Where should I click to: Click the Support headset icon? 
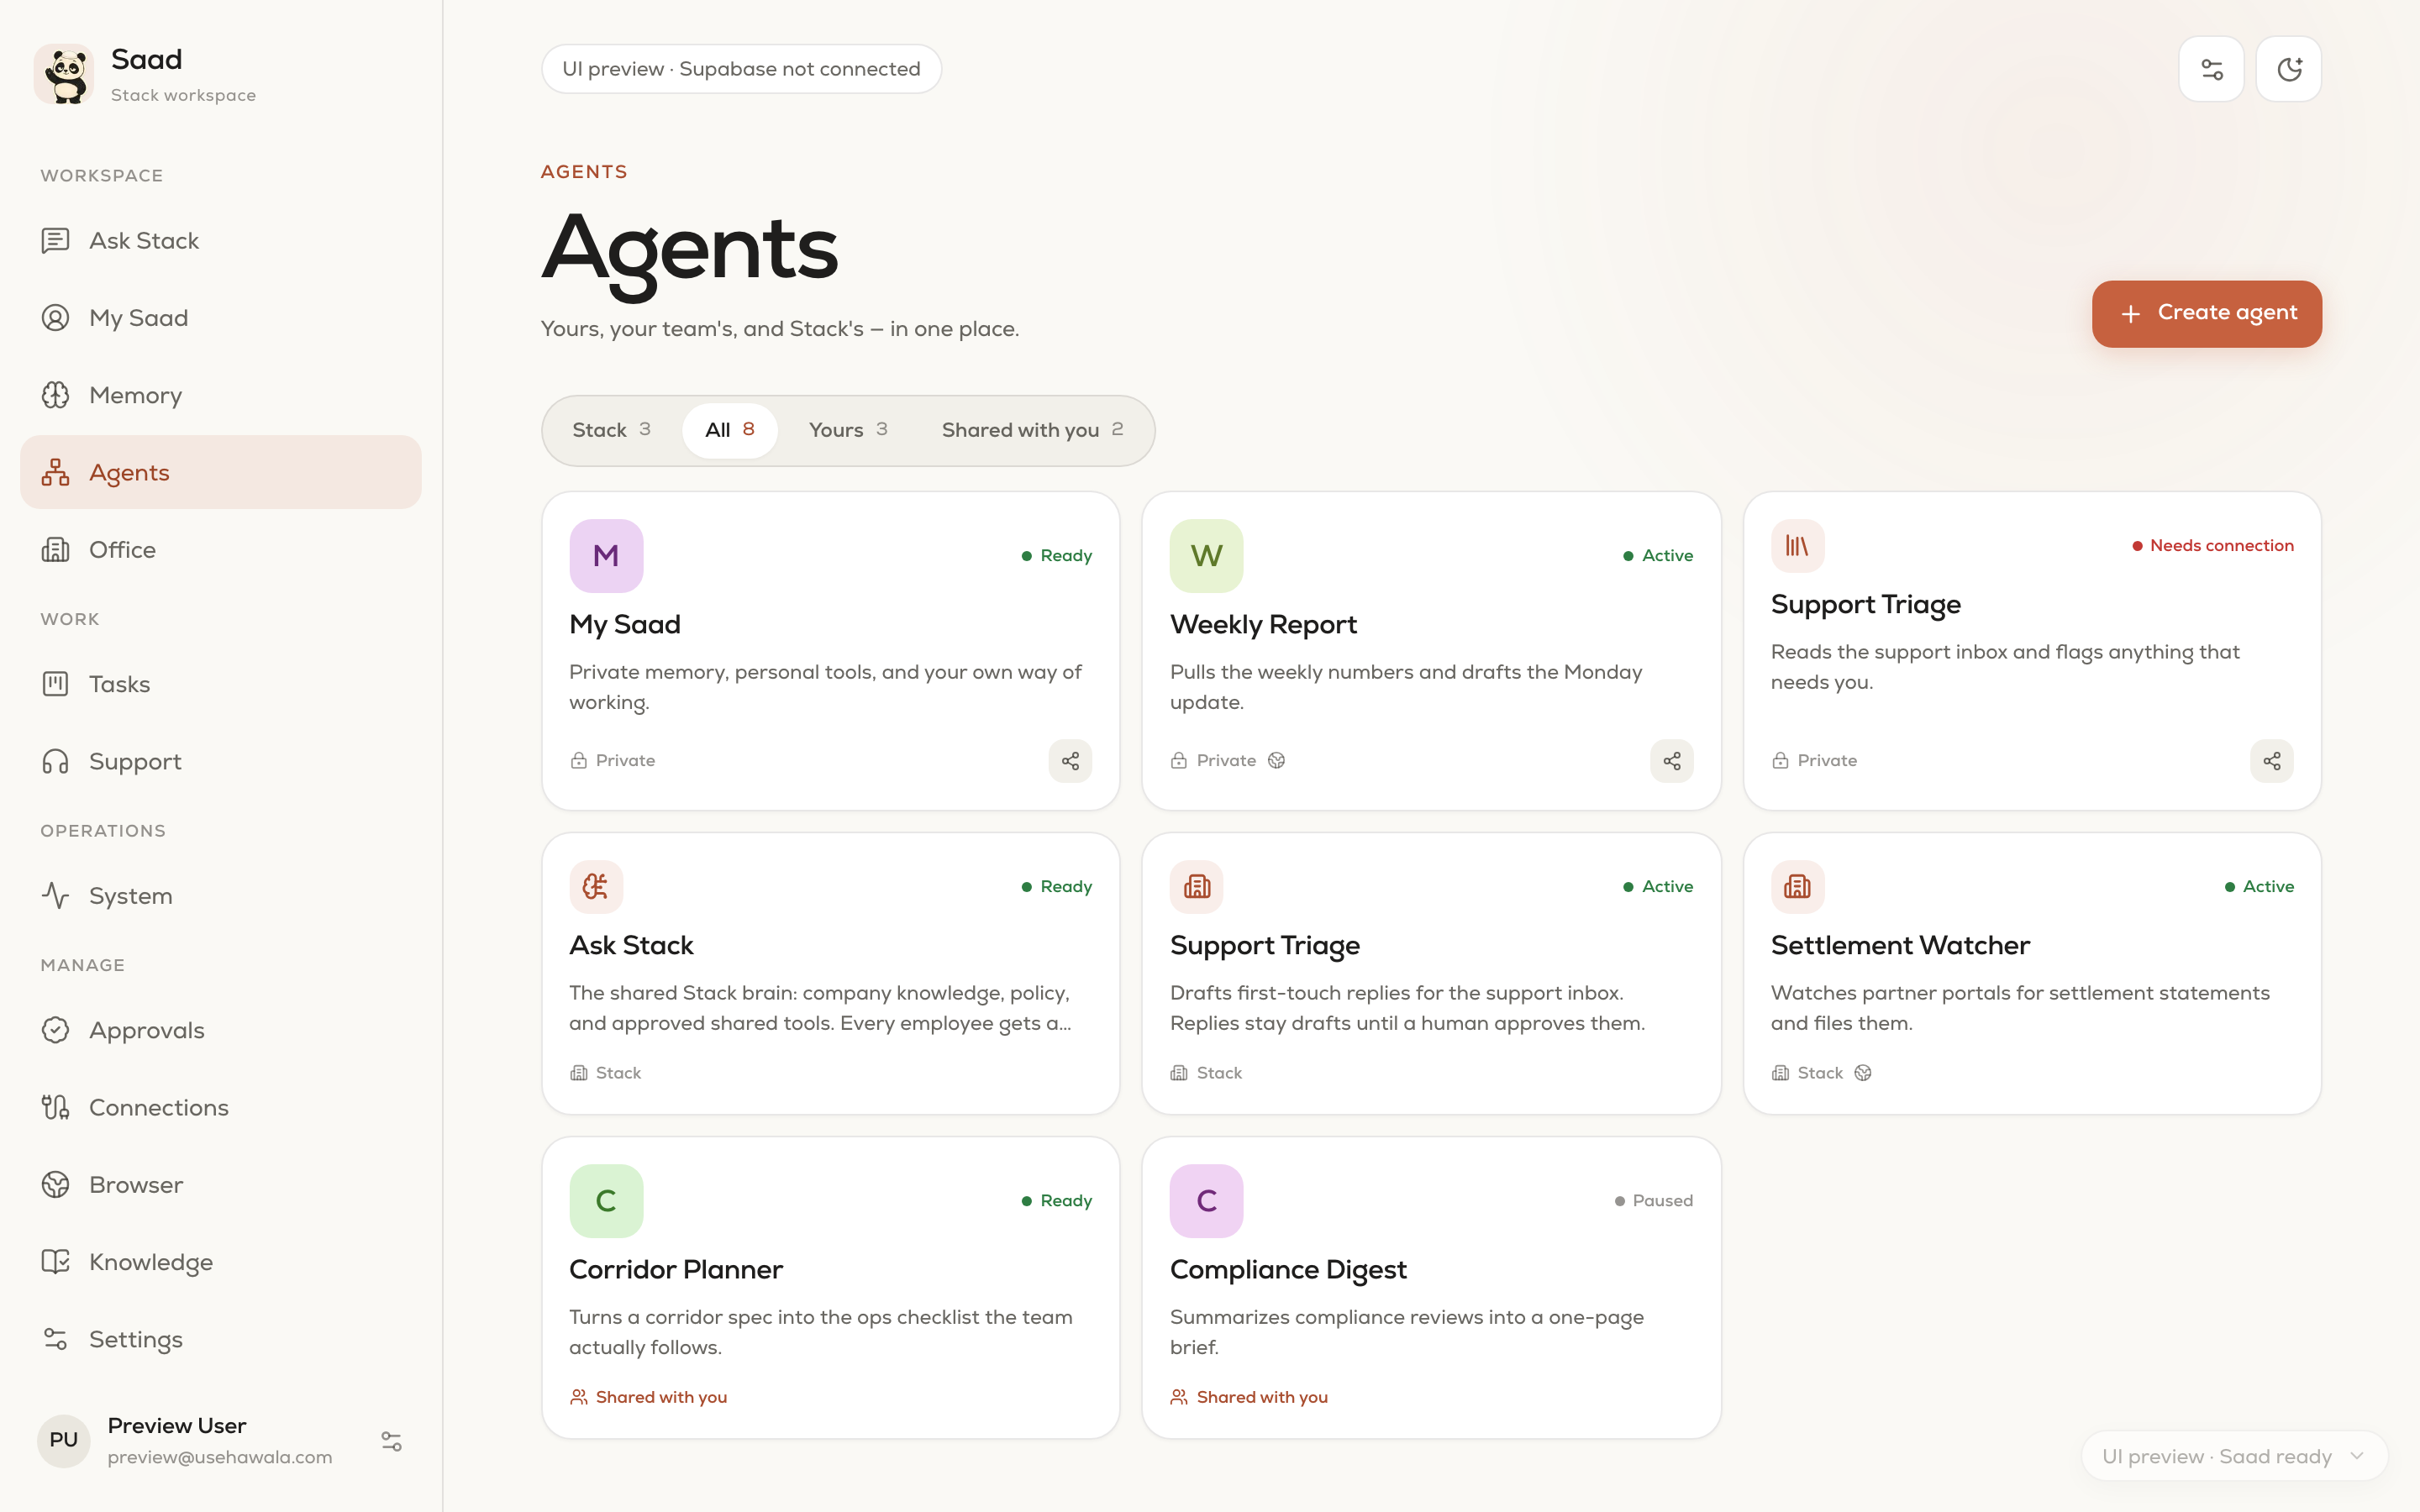click(x=55, y=761)
